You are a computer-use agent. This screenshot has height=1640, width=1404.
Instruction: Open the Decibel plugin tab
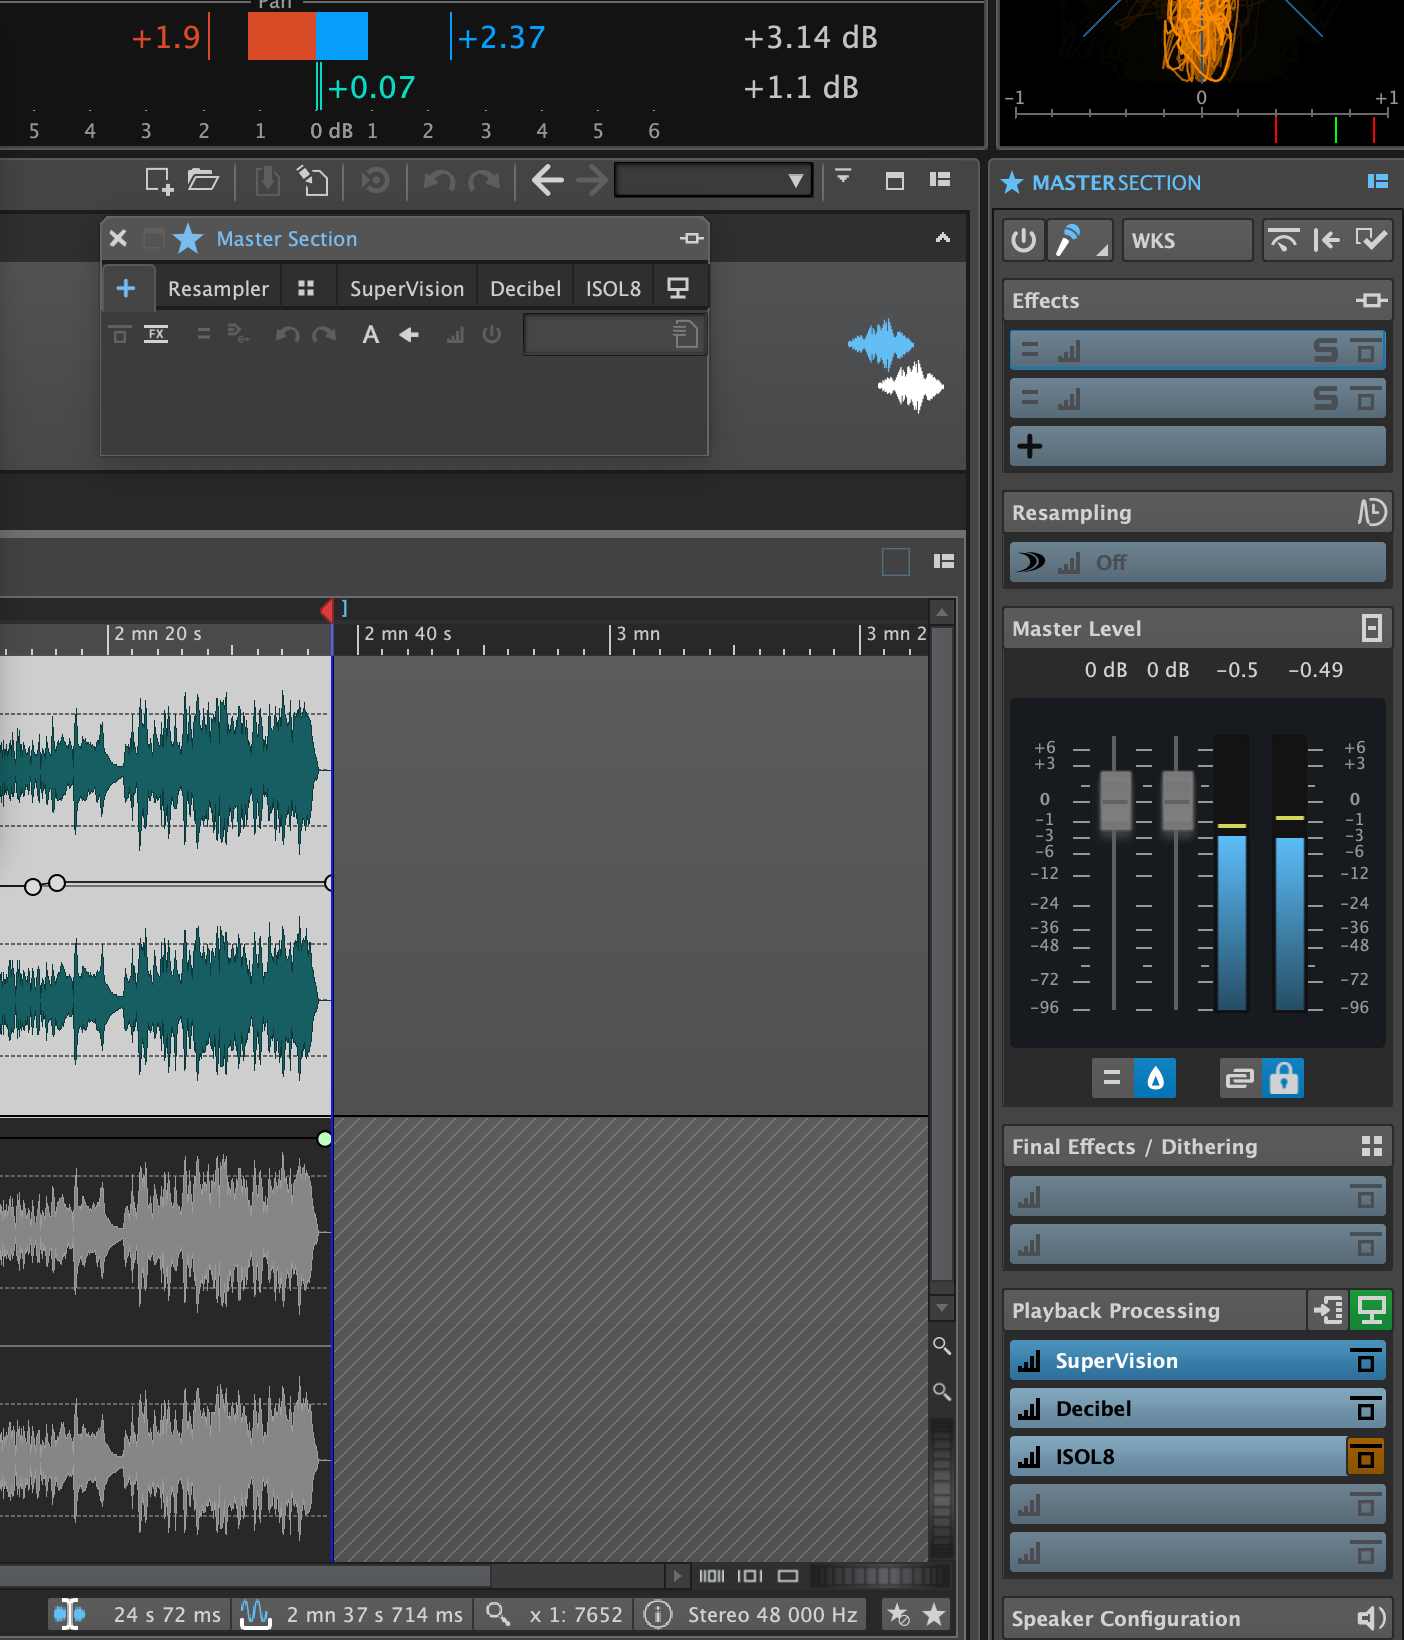[x=525, y=289]
